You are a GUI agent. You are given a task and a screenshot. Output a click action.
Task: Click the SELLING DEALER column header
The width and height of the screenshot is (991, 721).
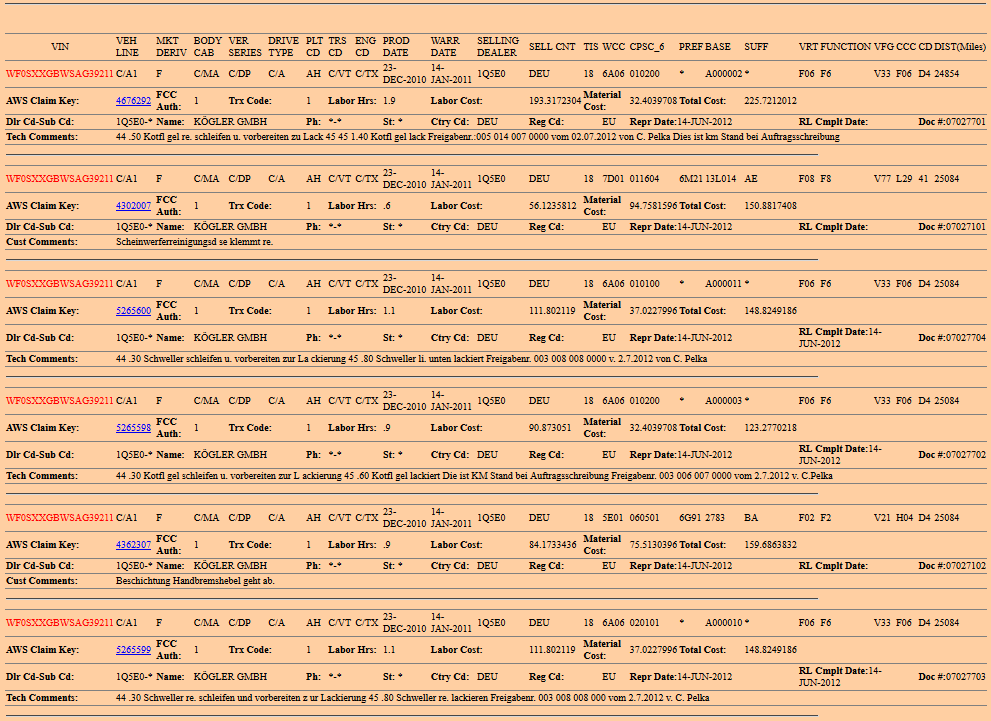coord(497,47)
